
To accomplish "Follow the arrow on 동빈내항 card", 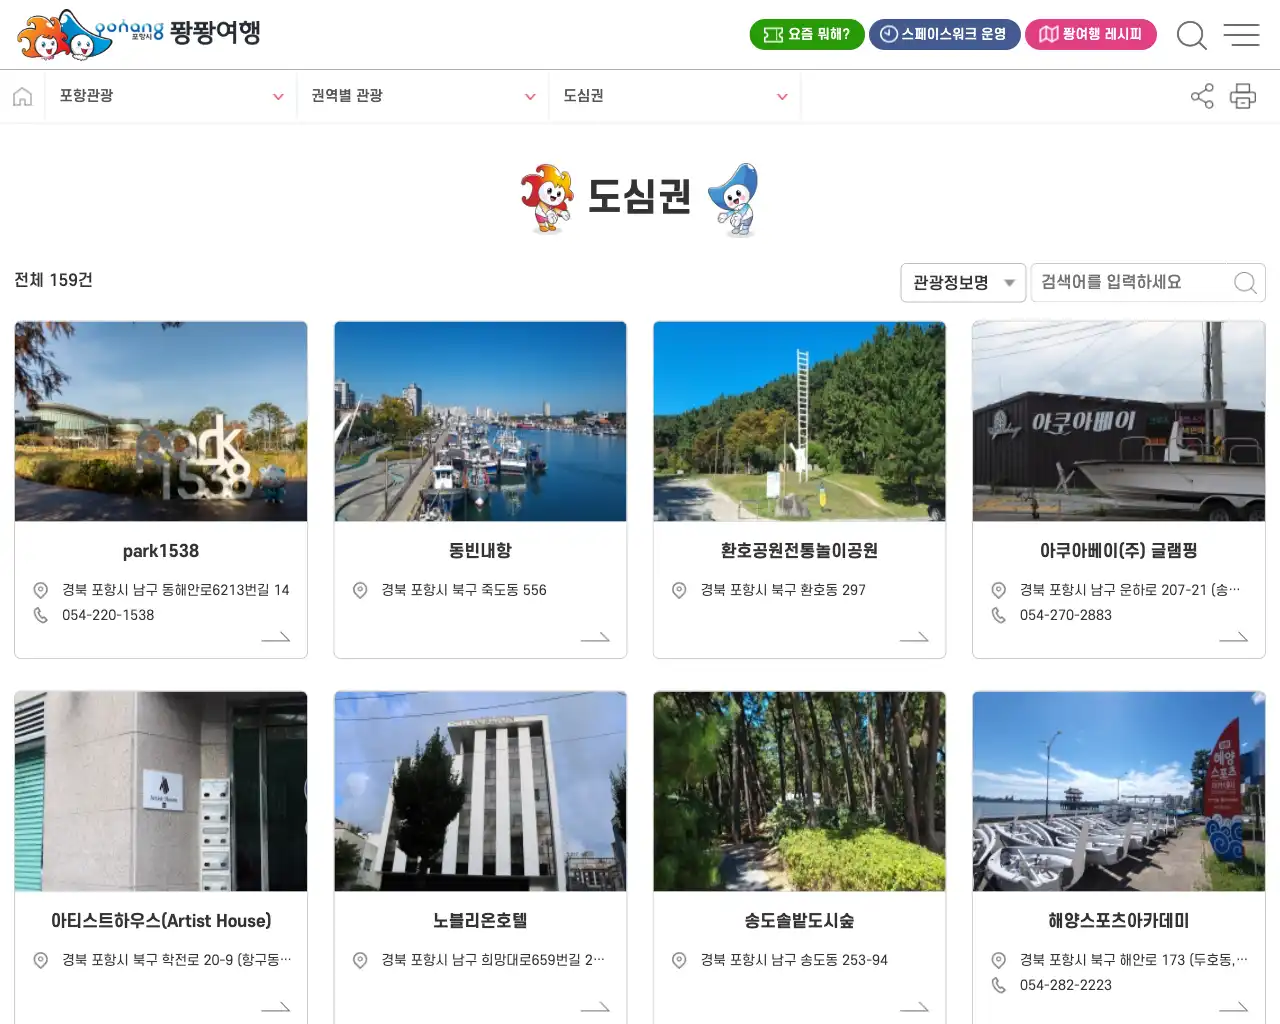I will coord(595,637).
